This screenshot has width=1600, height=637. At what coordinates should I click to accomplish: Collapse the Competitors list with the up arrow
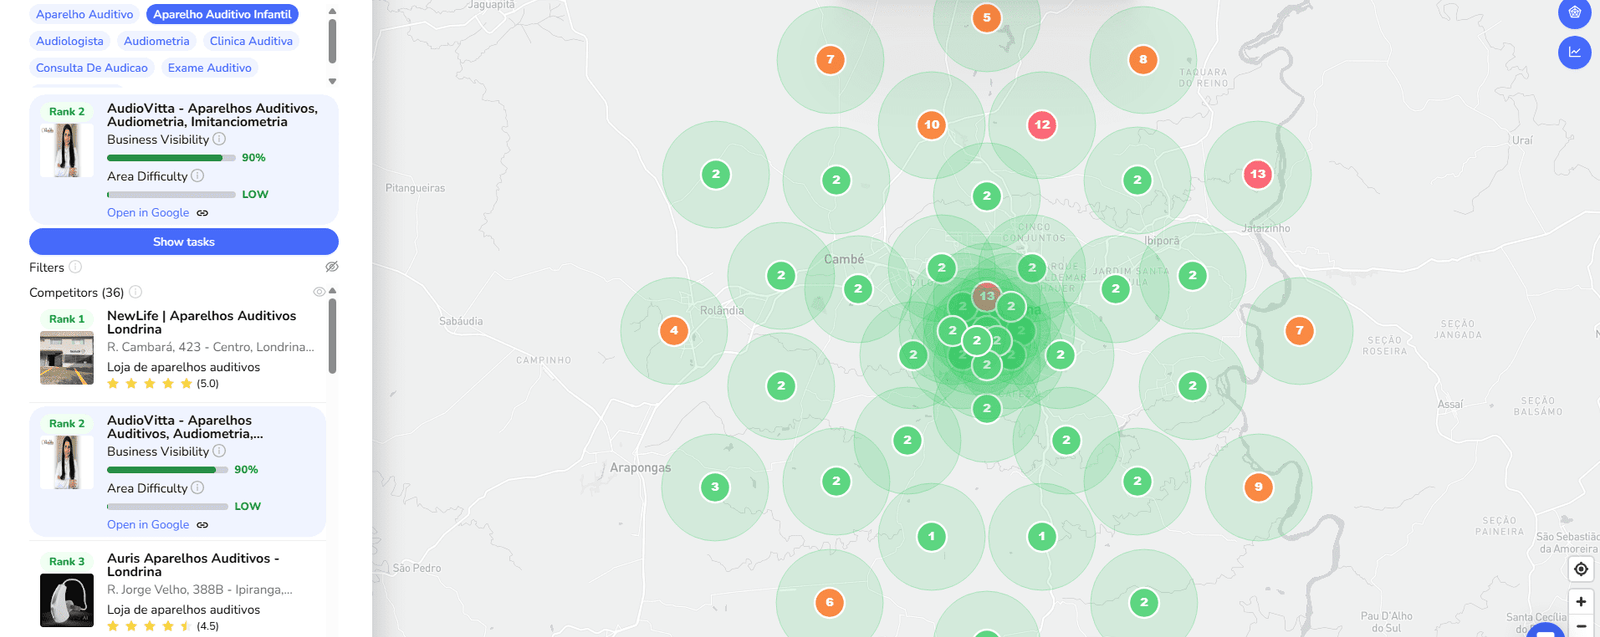tap(333, 291)
